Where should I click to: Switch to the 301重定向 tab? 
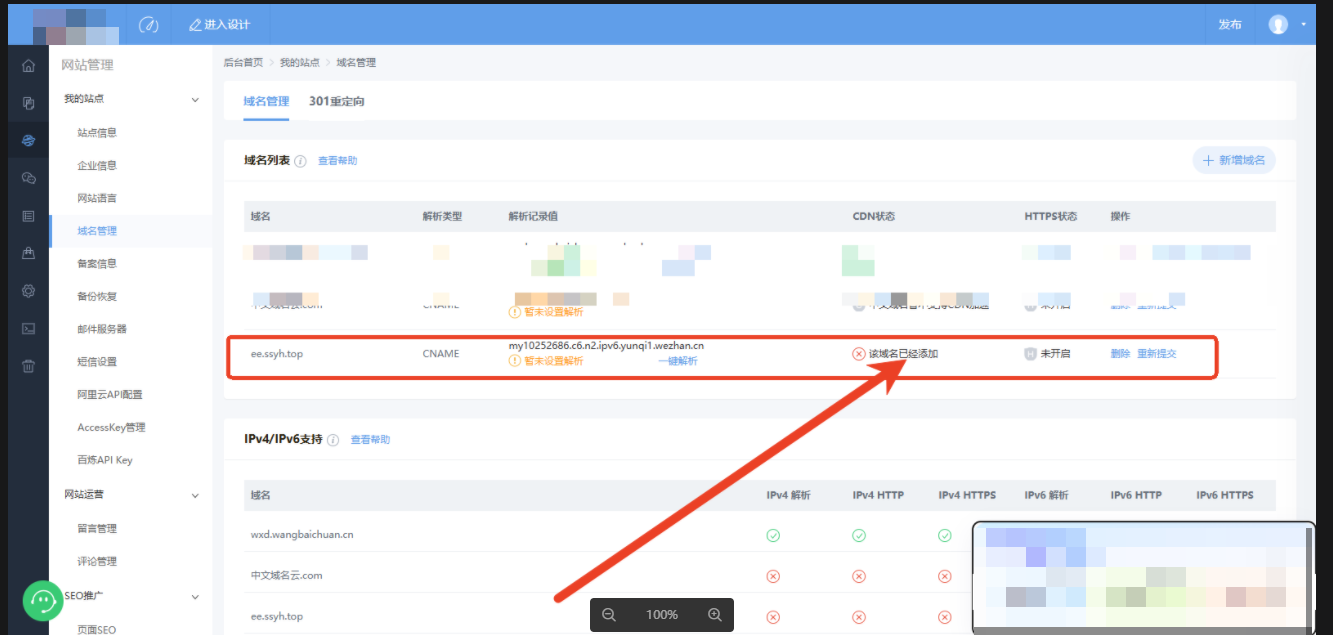tap(337, 101)
